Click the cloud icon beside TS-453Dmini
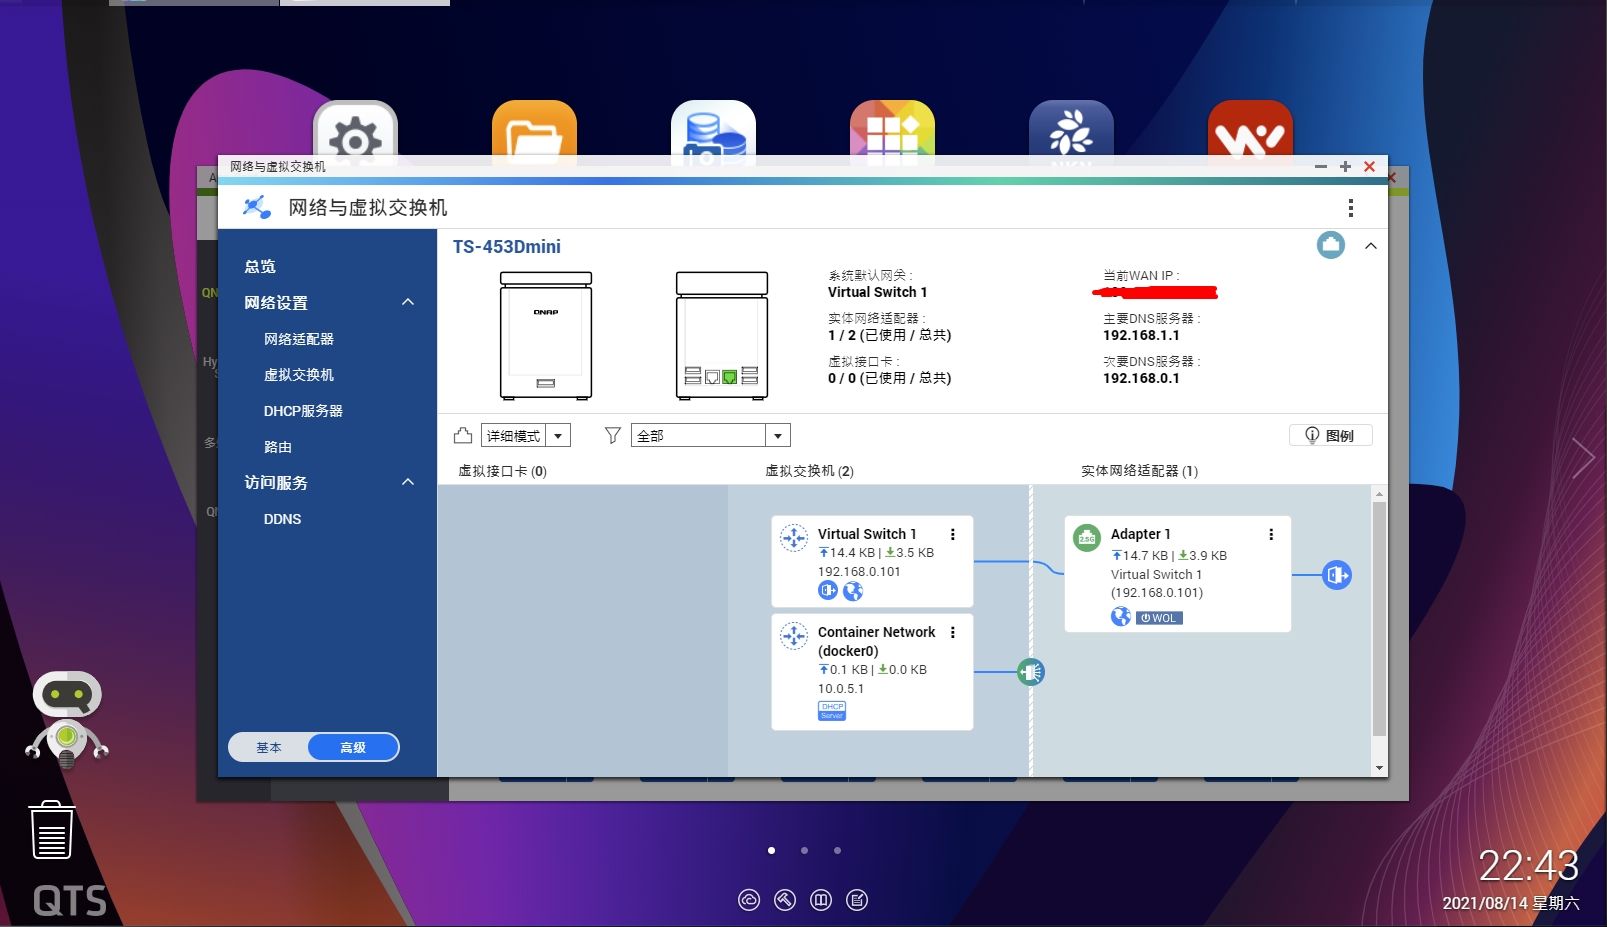This screenshot has width=1607, height=927. coord(1330,245)
